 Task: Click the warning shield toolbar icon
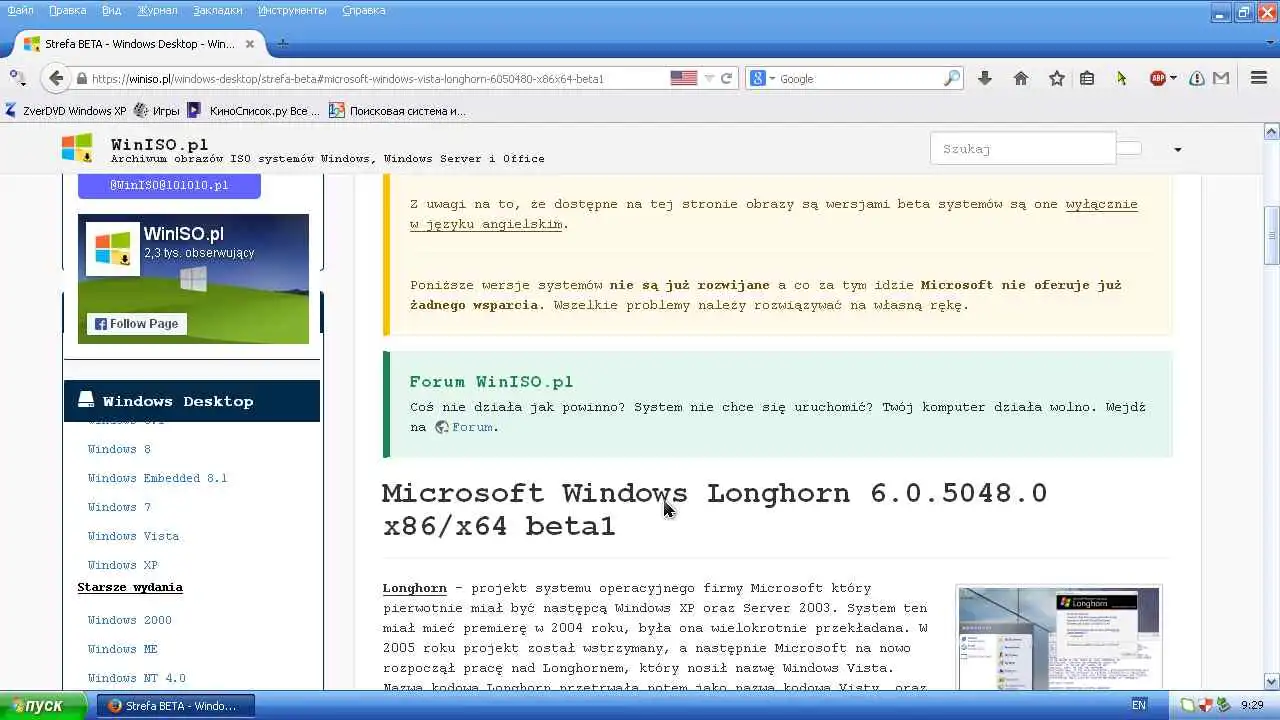click(x=1197, y=78)
